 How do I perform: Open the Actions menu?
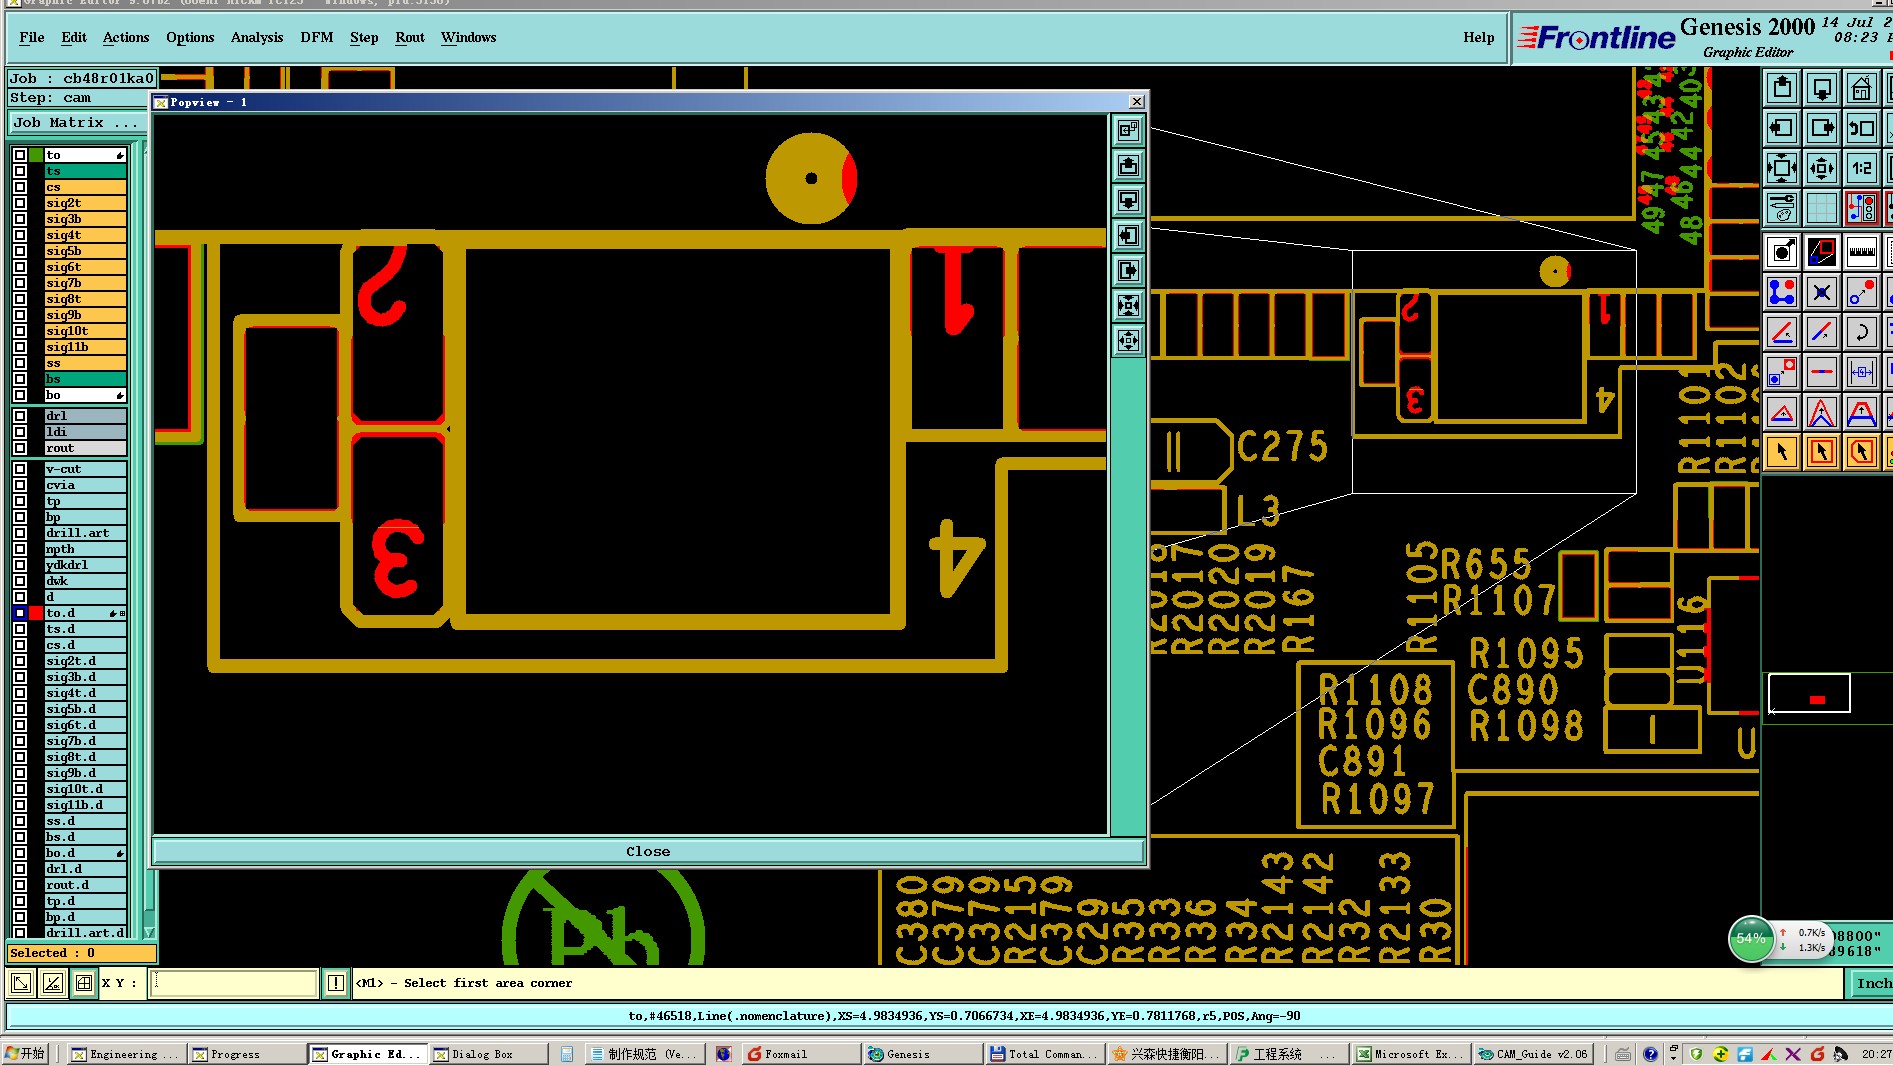126,38
